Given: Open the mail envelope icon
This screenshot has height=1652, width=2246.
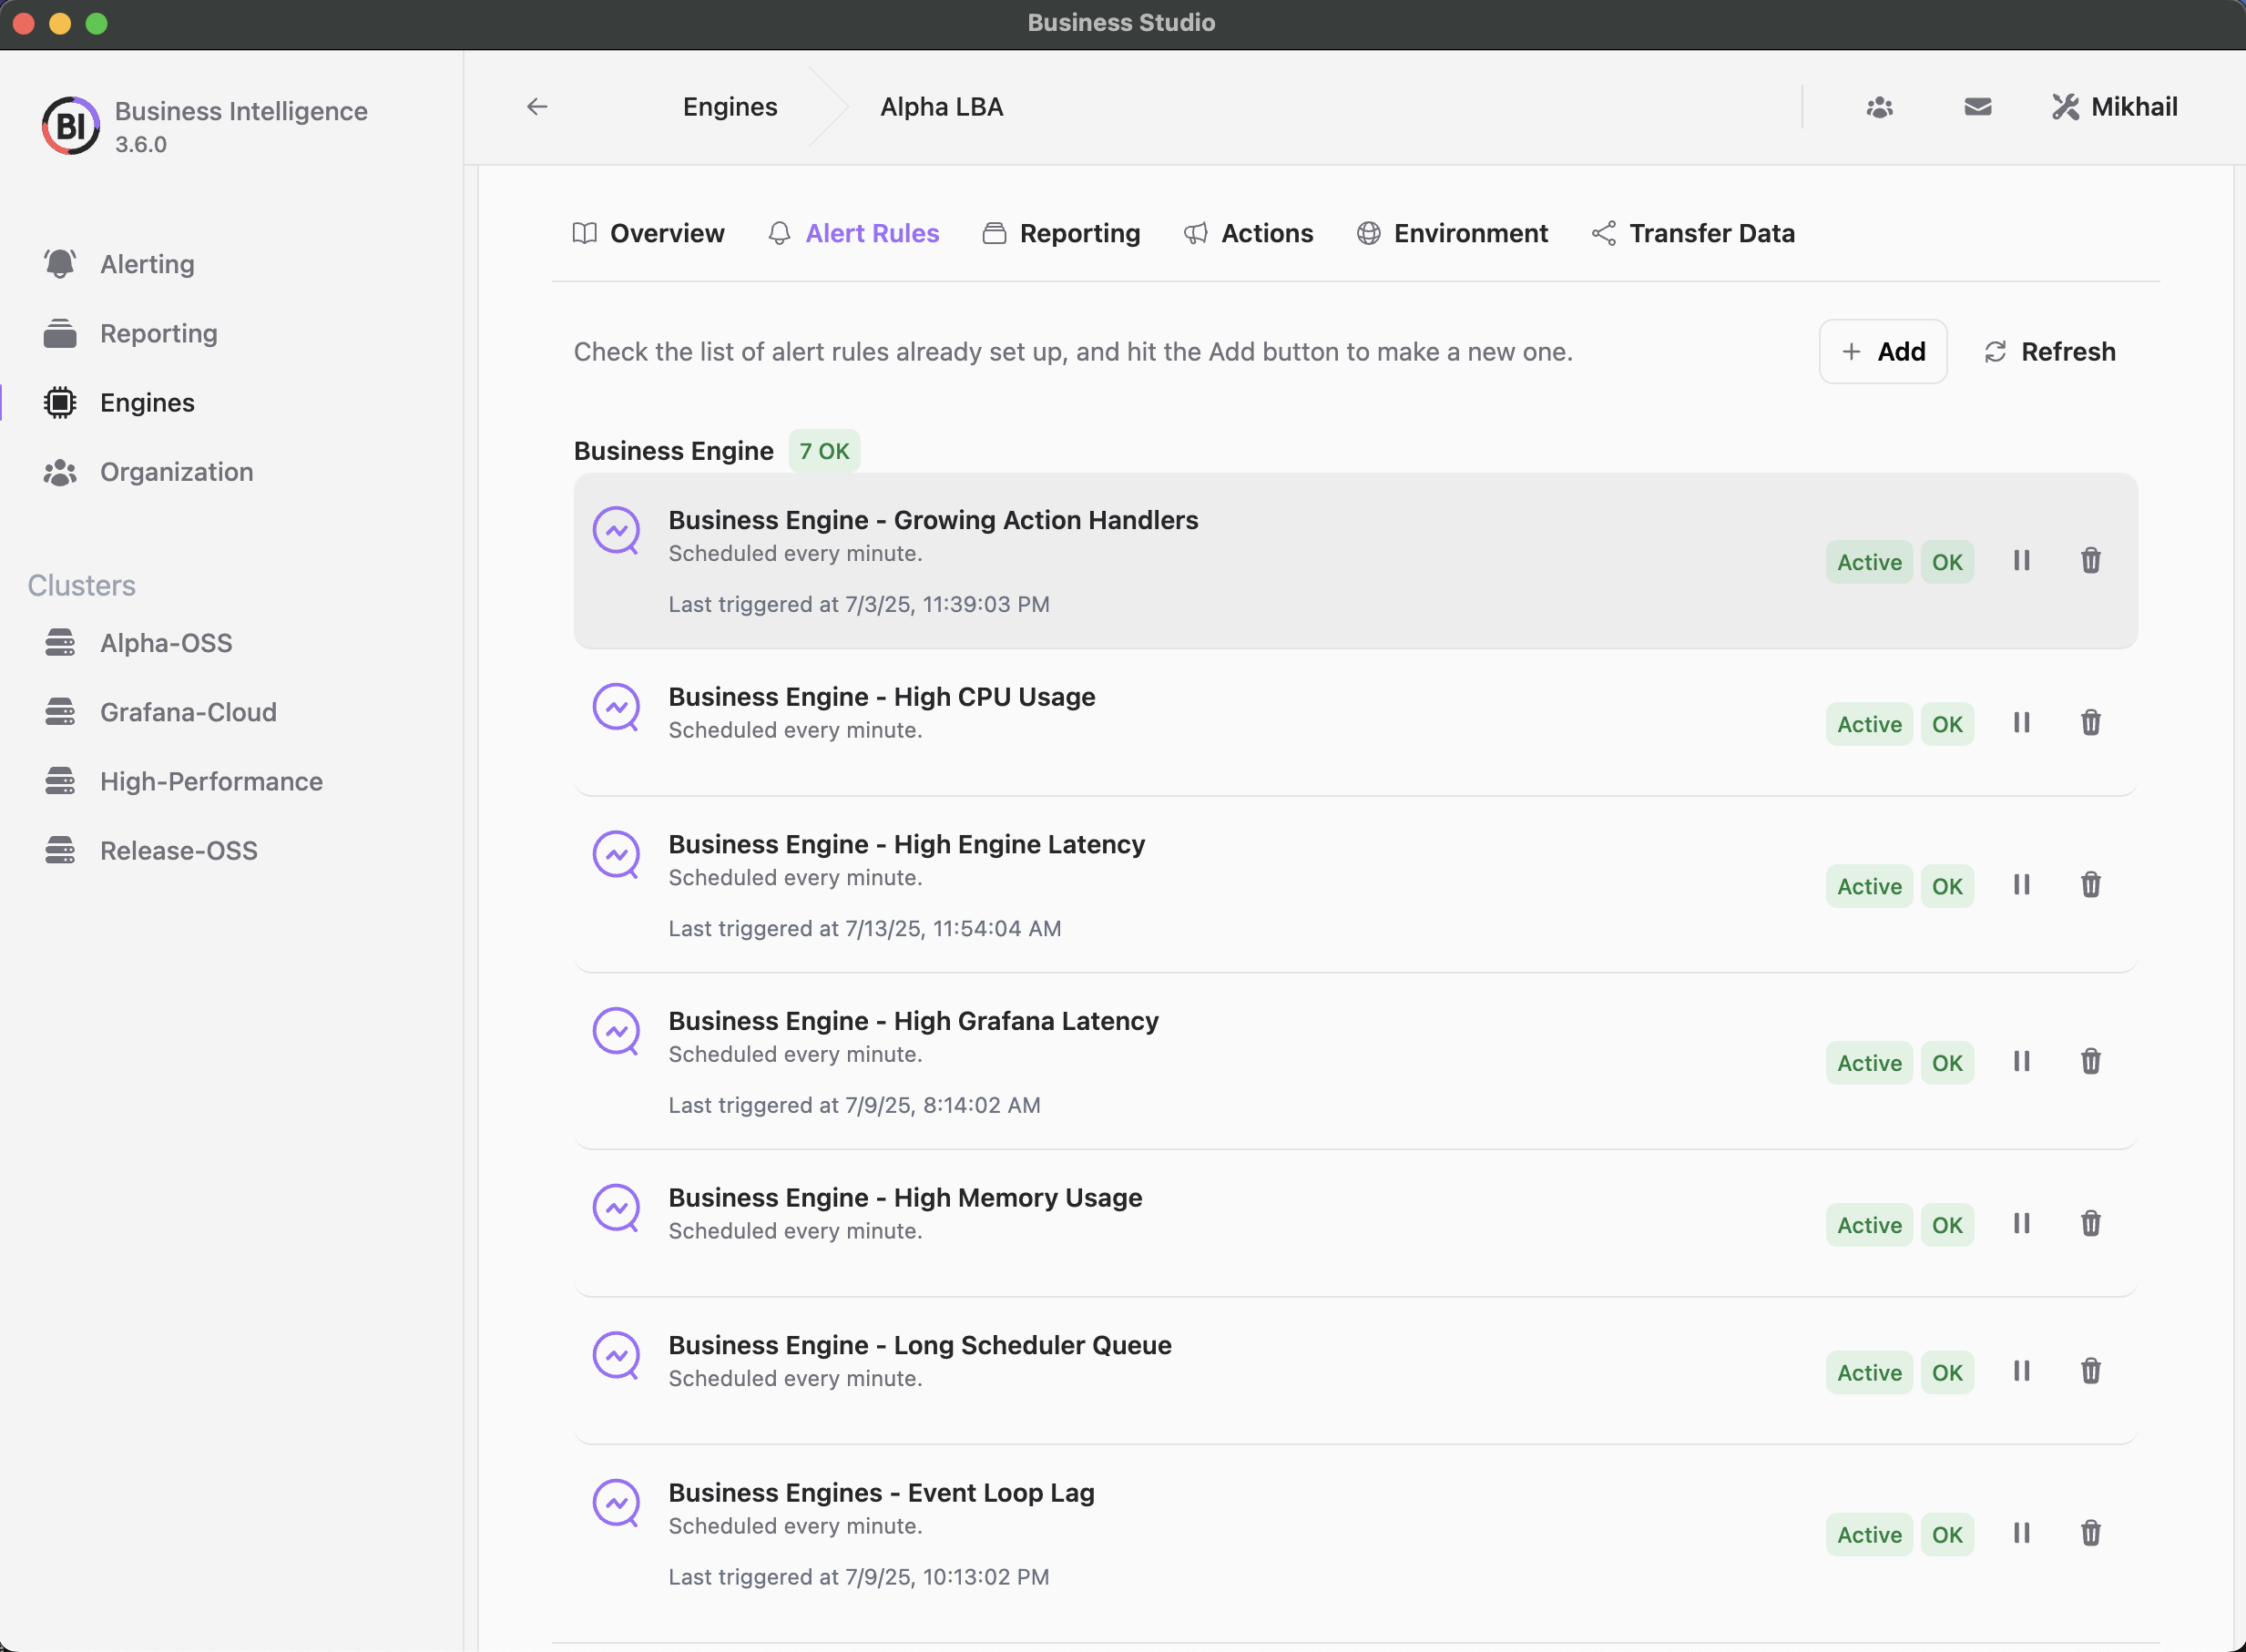Looking at the screenshot, I should 1978,107.
